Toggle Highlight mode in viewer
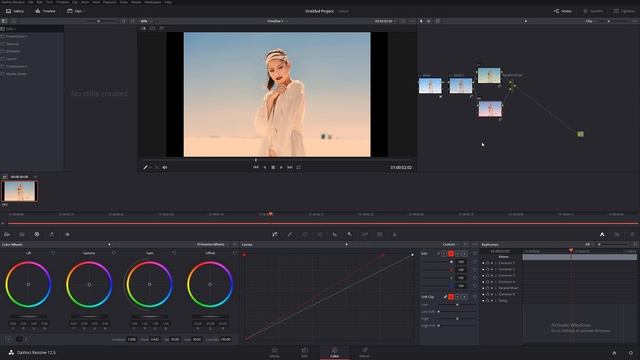This screenshot has width=640, height=360. click(x=162, y=28)
